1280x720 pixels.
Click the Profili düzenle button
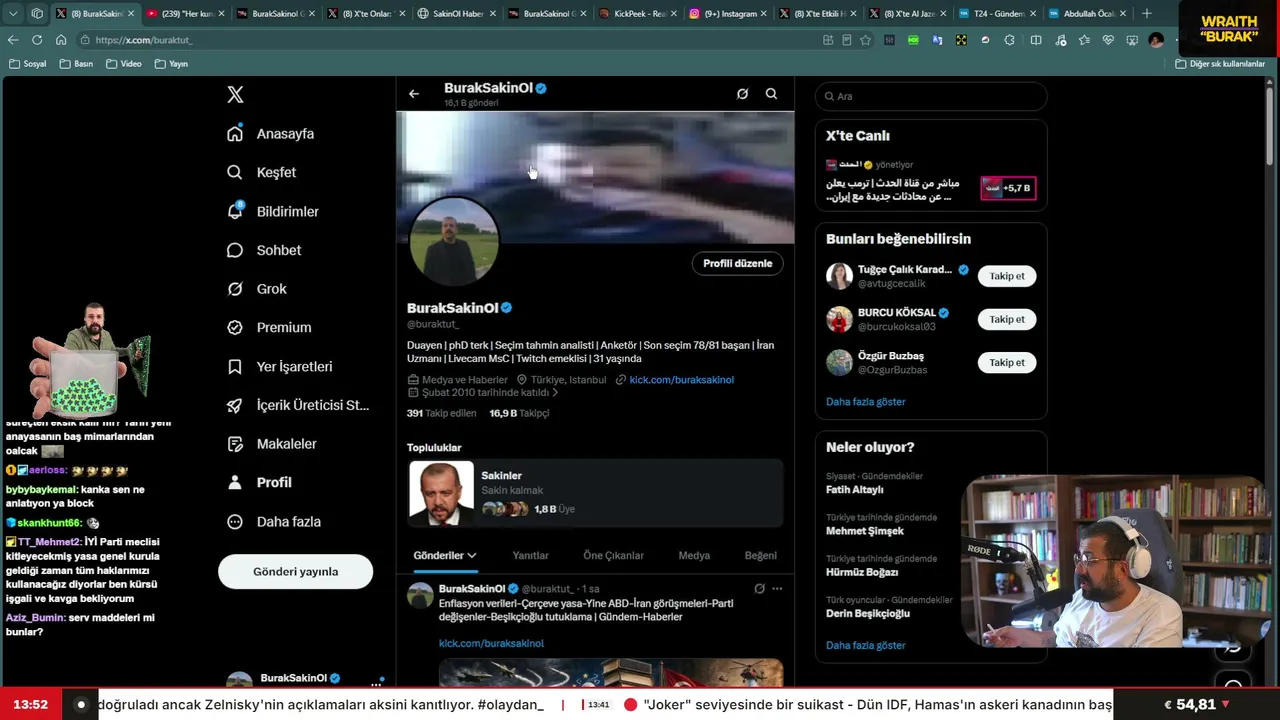737,263
